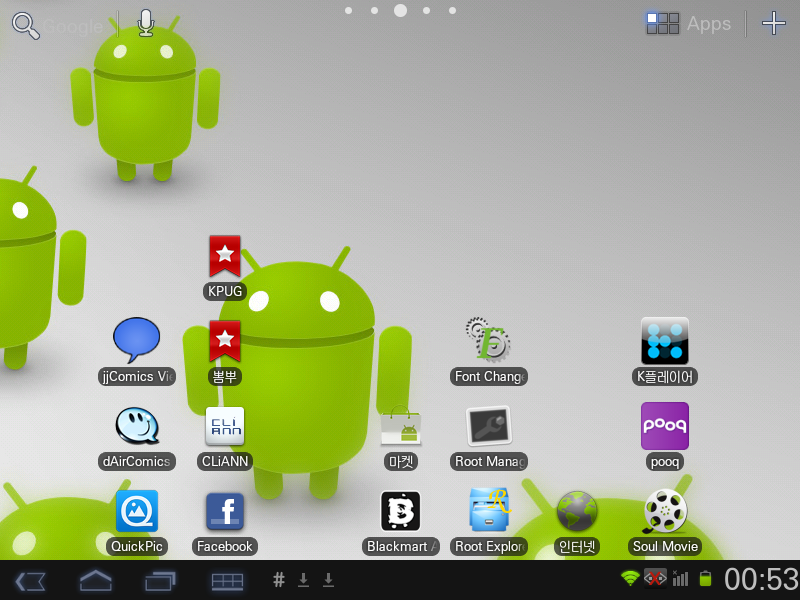The height and width of the screenshot is (600, 800).
Task: Launch the Root Explorer app
Action: coord(488,522)
